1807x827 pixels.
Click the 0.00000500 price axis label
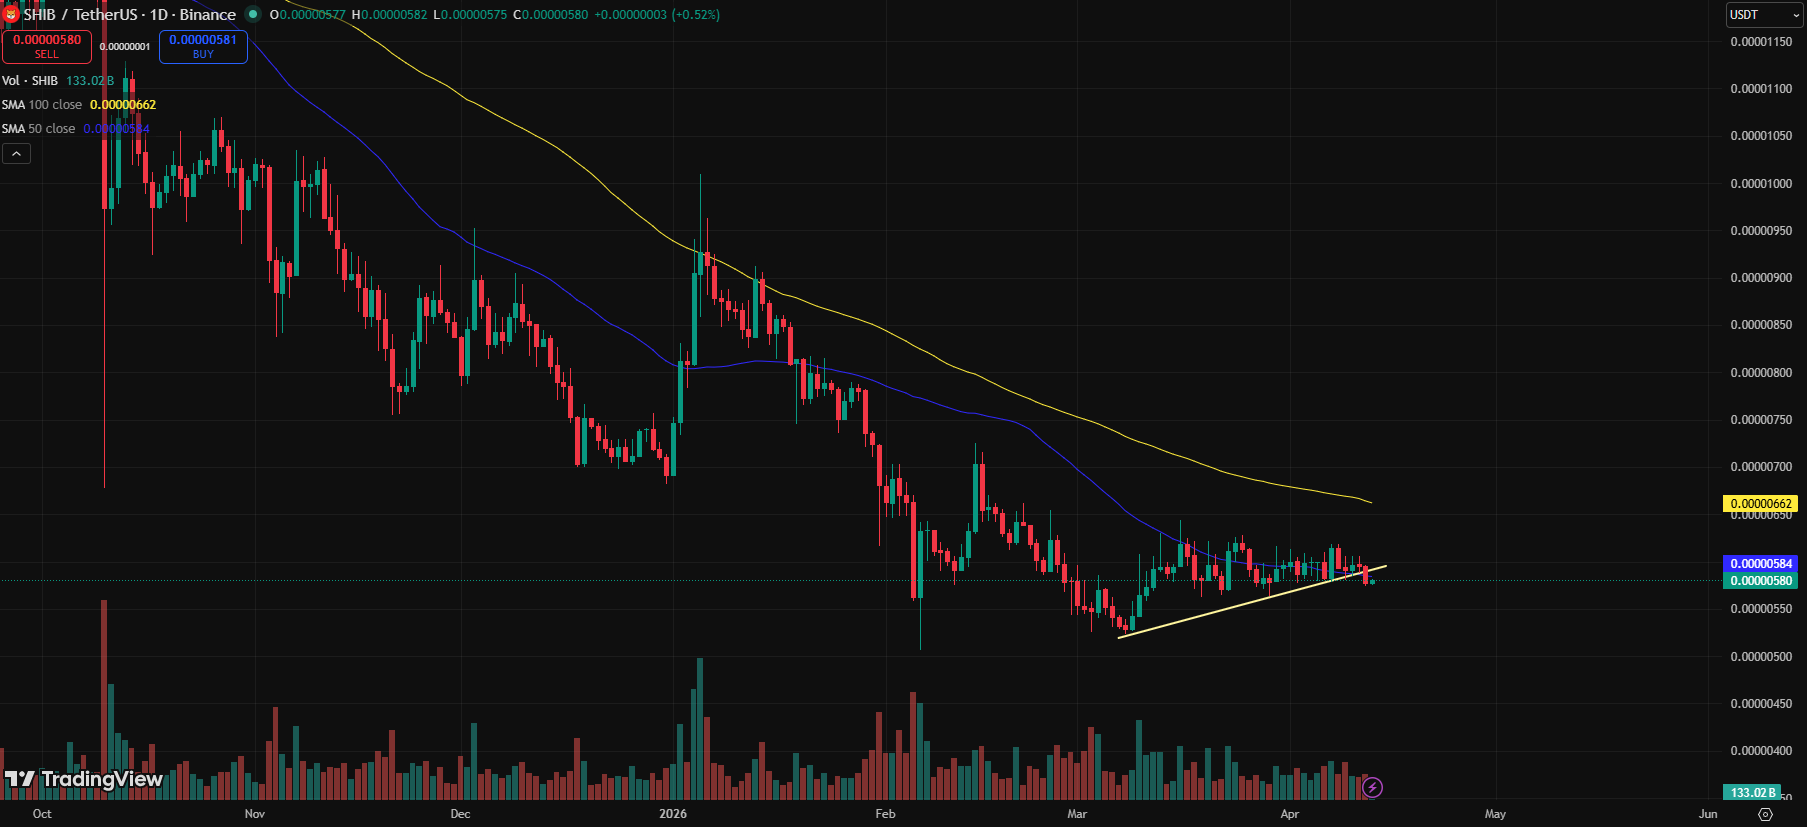tap(1761, 657)
